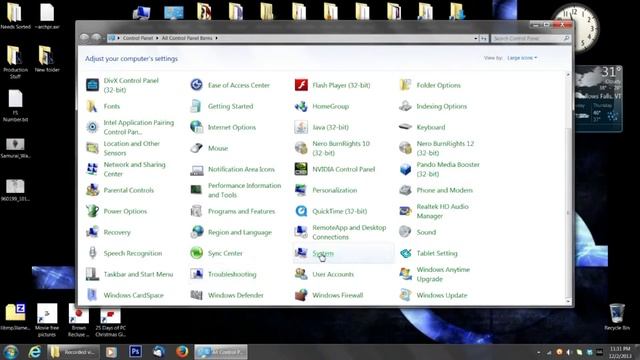Open the System link
This screenshot has height=360, width=640.
point(323,253)
